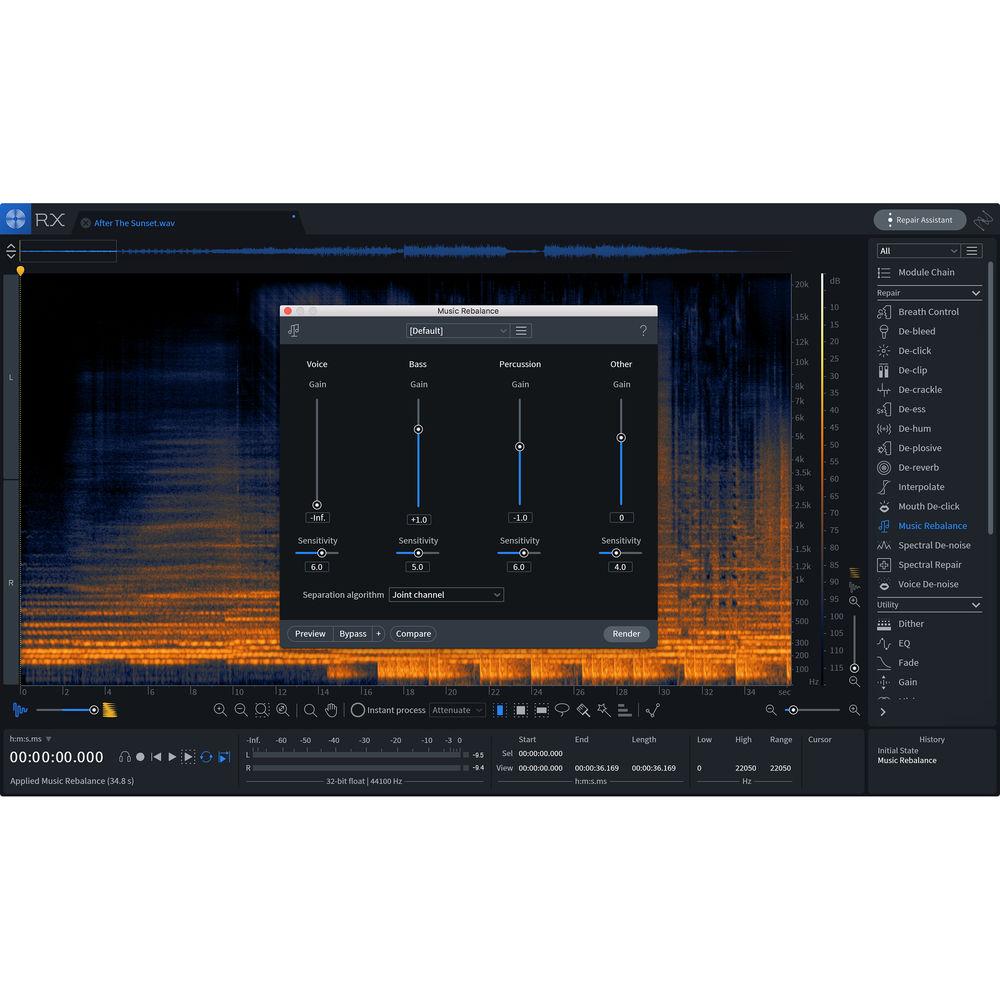Click the record button in the transport
The height and width of the screenshot is (1000, 1000).
point(141,757)
